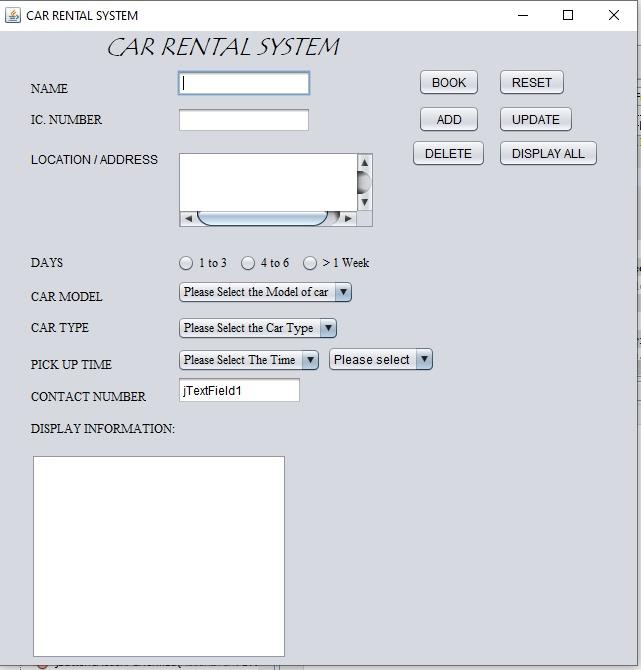The height and width of the screenshot is (670, 641).
Task: Click the address box scroll left arrow
Action: pyautogui.click(x=188, y=219)
